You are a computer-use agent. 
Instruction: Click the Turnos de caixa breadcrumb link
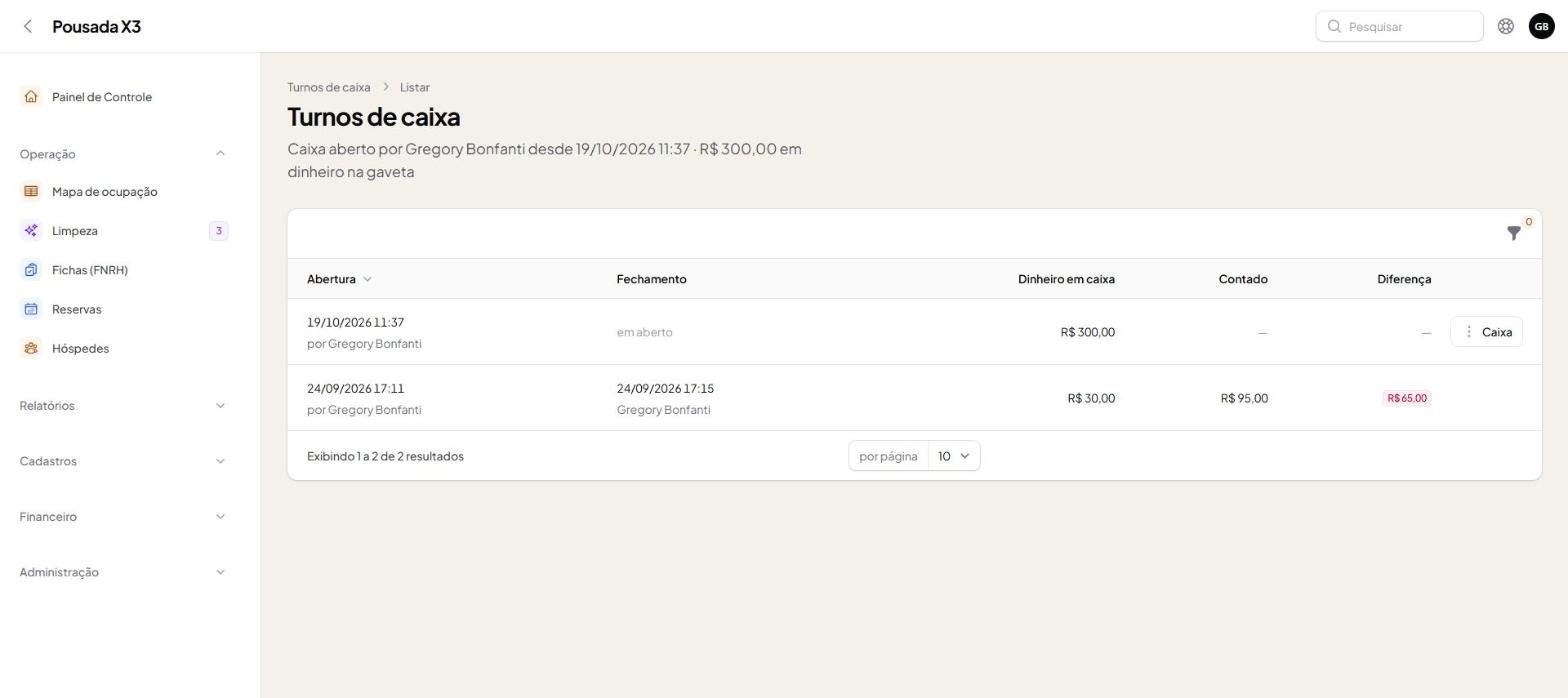tap(328, 87)
